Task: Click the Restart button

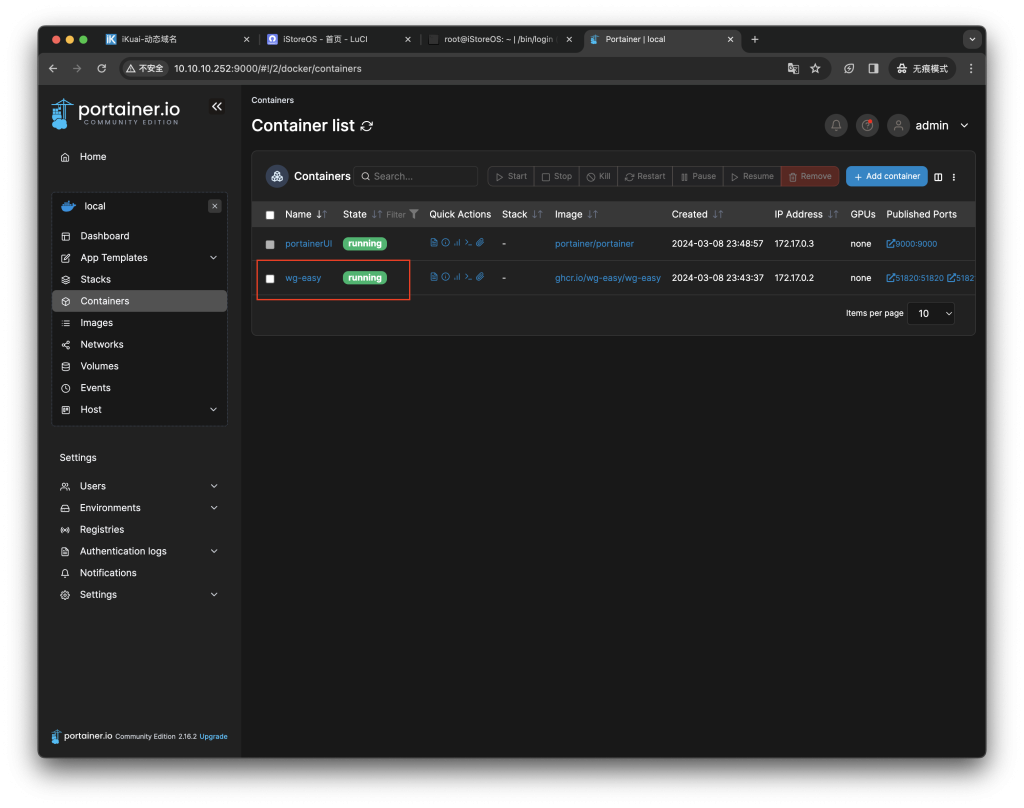Action: pos(645,176)
